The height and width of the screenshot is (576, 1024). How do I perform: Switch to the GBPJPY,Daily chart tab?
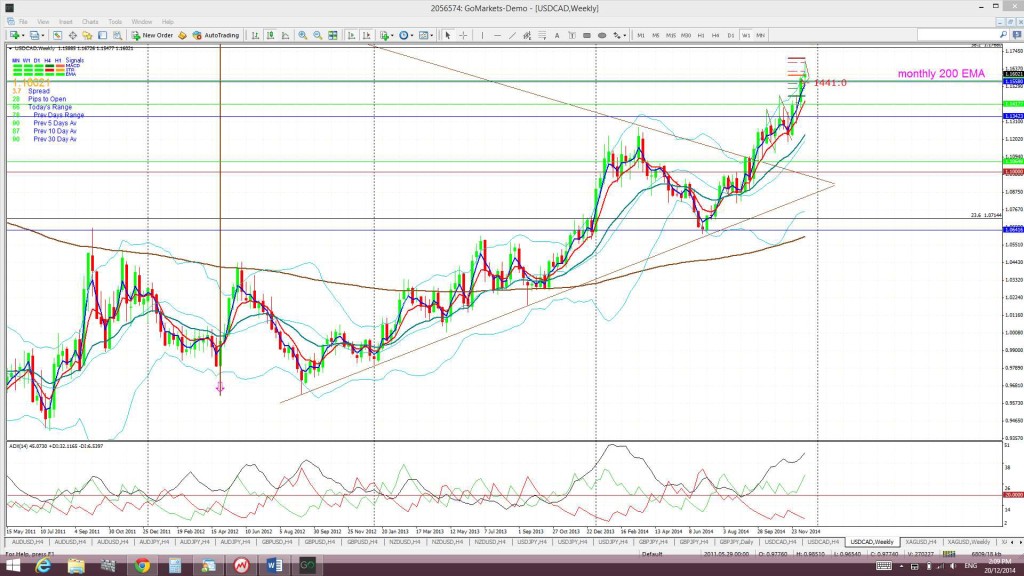tap(736, 542)
